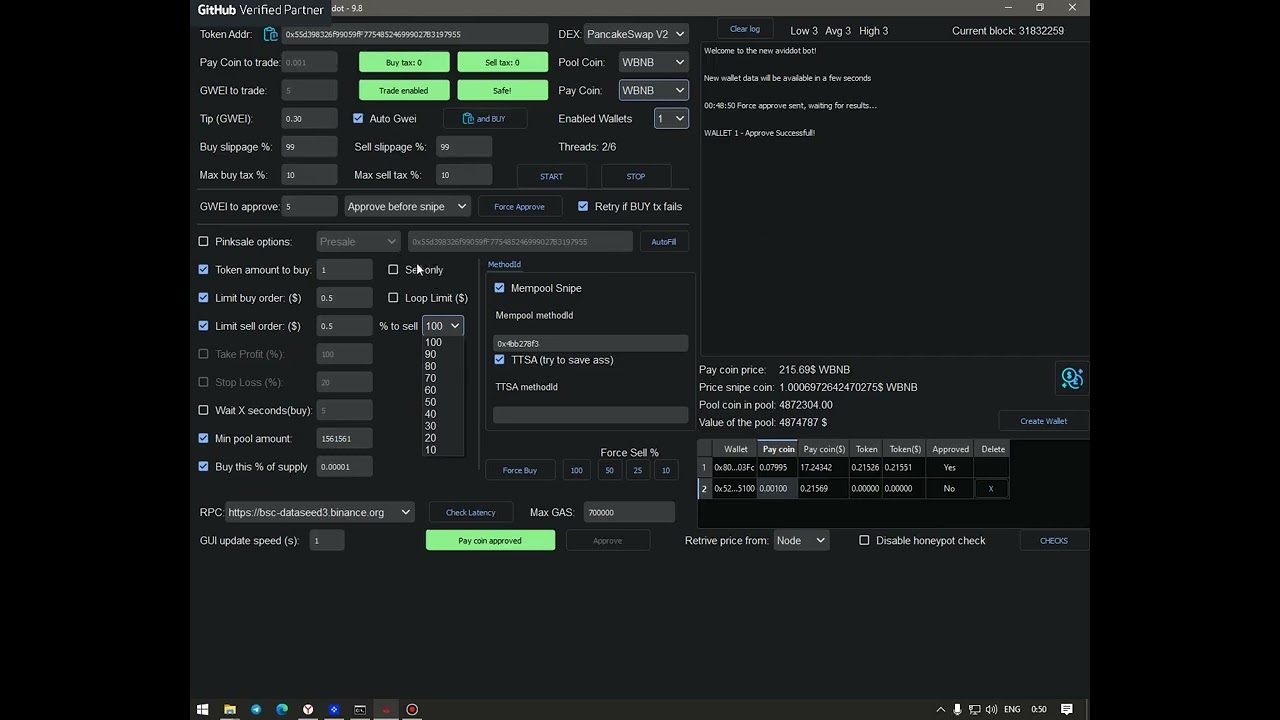This screenshot has width=1280, height=720.
Task: Click the Force Buy button
Action: pos(520,470)
